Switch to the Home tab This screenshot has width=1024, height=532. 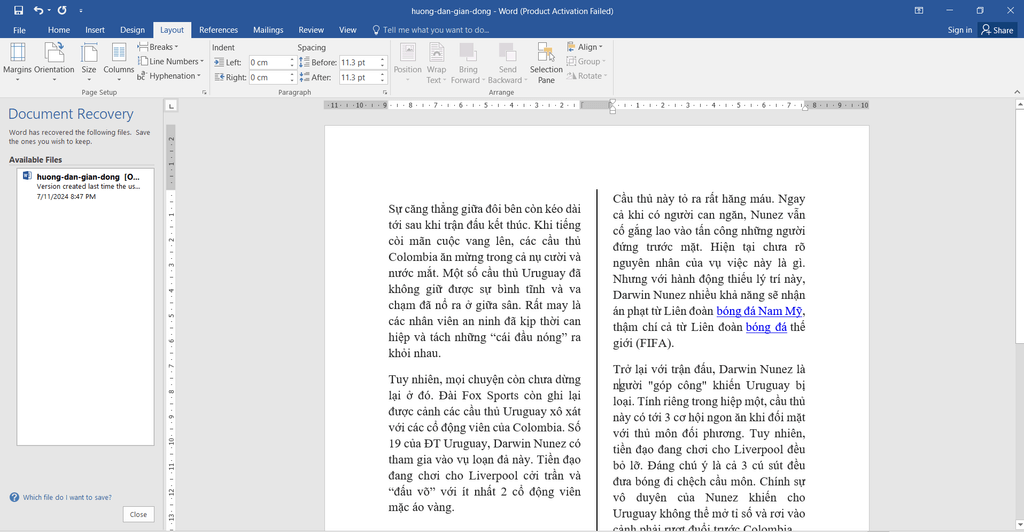coord(59,30)
